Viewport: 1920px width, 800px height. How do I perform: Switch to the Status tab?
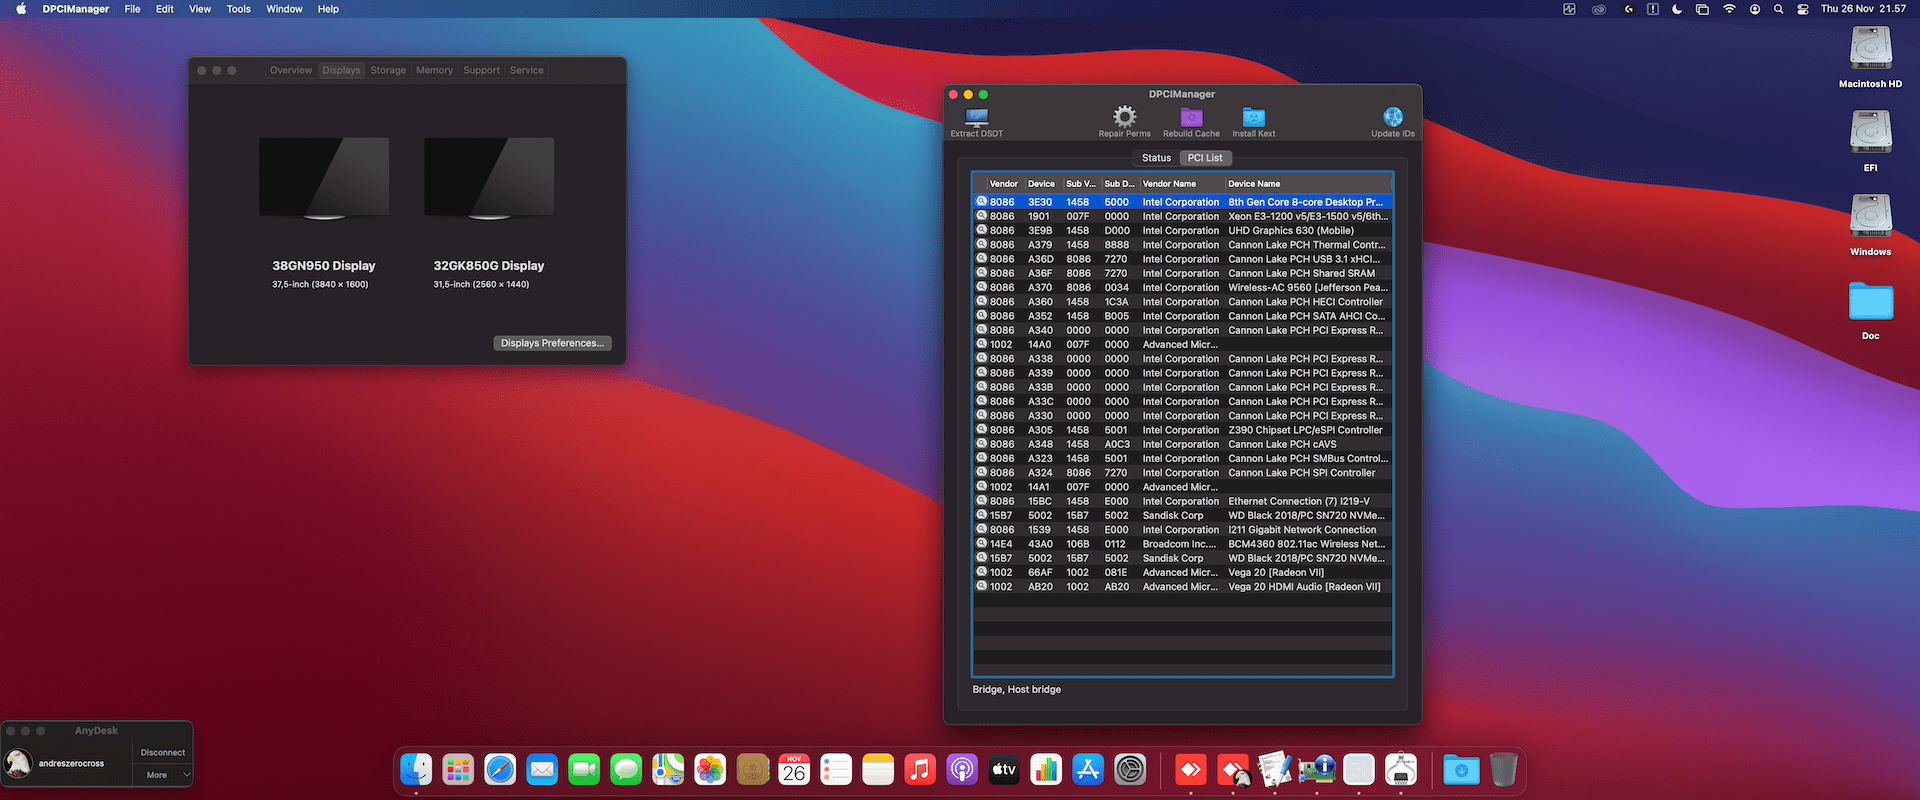[1156, 158]
